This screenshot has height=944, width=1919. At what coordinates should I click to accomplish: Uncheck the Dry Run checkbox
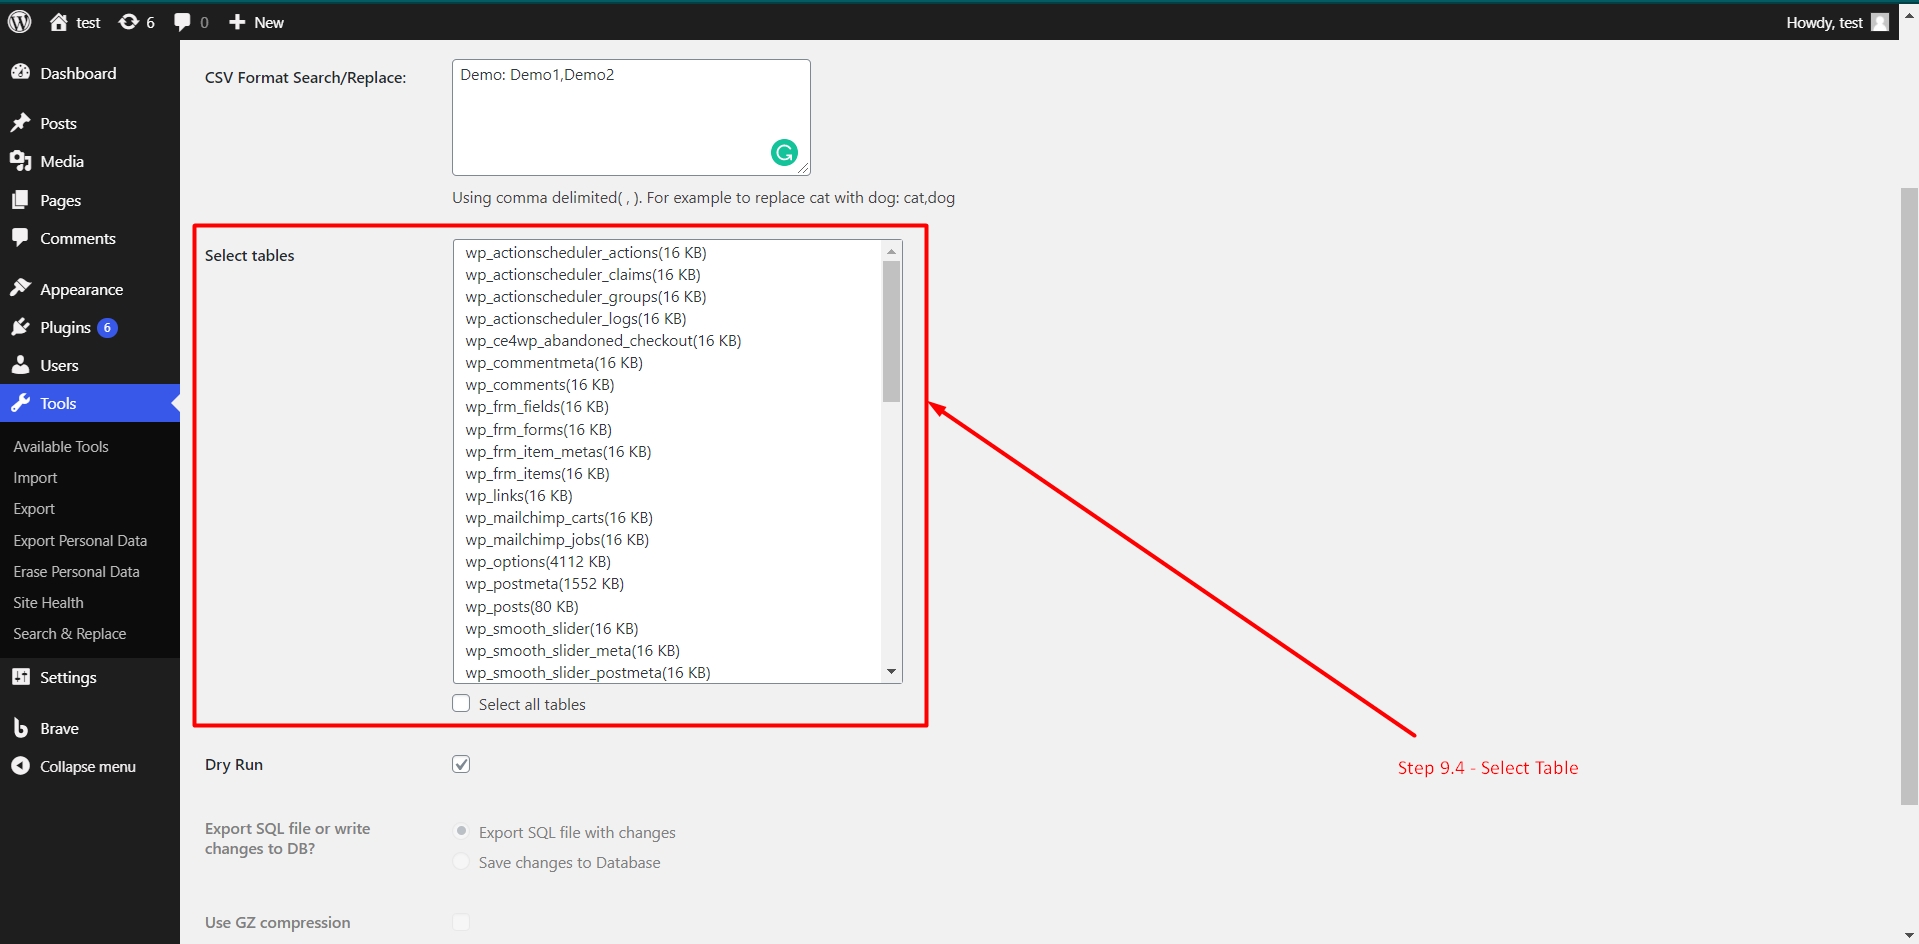coord(461,764)
